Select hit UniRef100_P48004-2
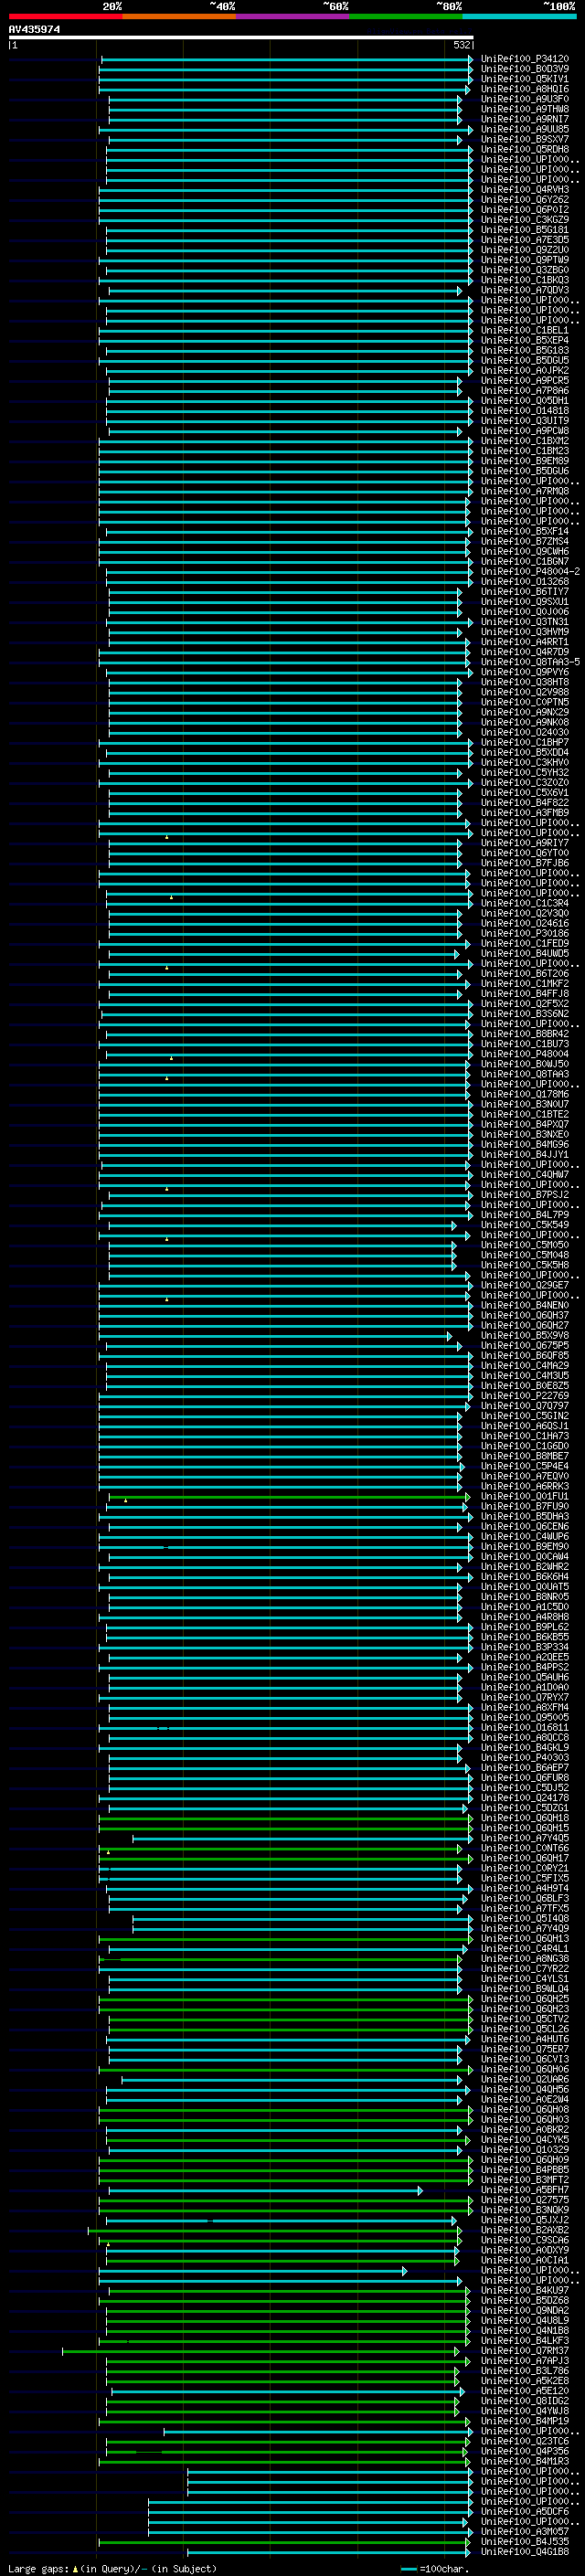 [x=530, y=571]
